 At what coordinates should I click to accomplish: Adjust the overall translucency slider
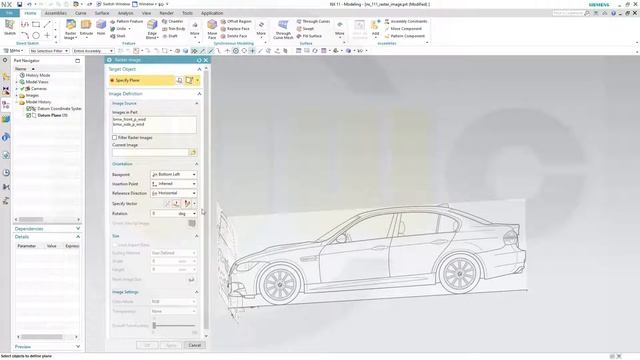154,325
